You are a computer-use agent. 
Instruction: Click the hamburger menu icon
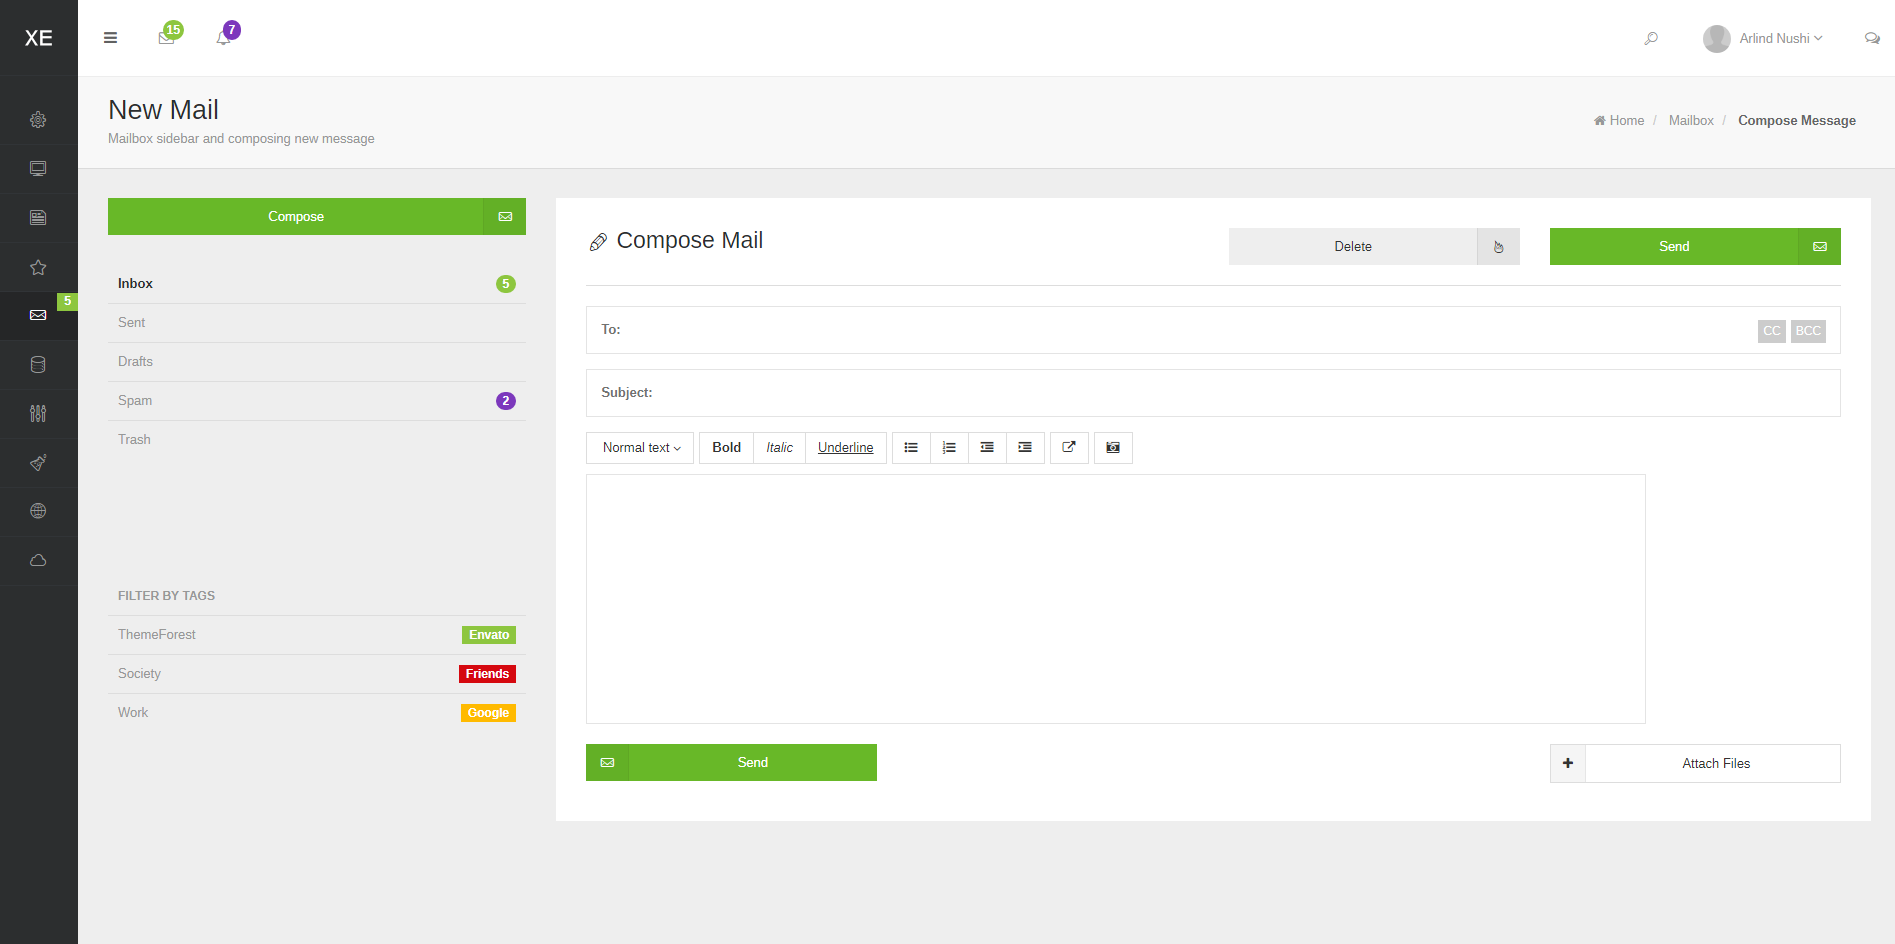click(x=110, y=38)
